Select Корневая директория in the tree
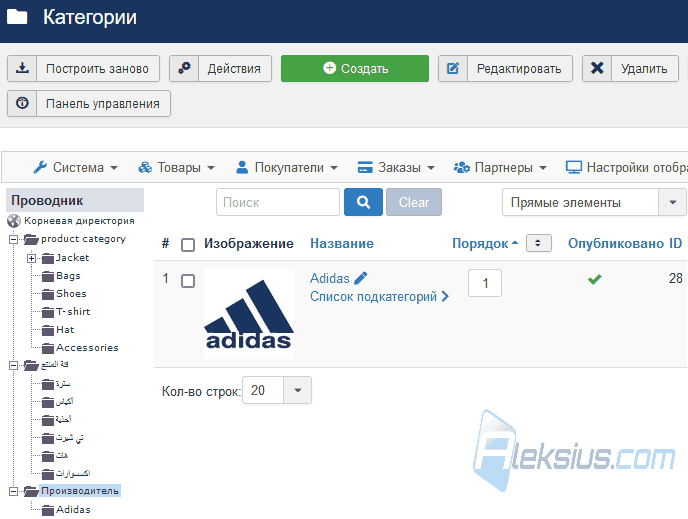Viewport: 688px width, 519px height. pyautogui.click(x=79, y=221)
